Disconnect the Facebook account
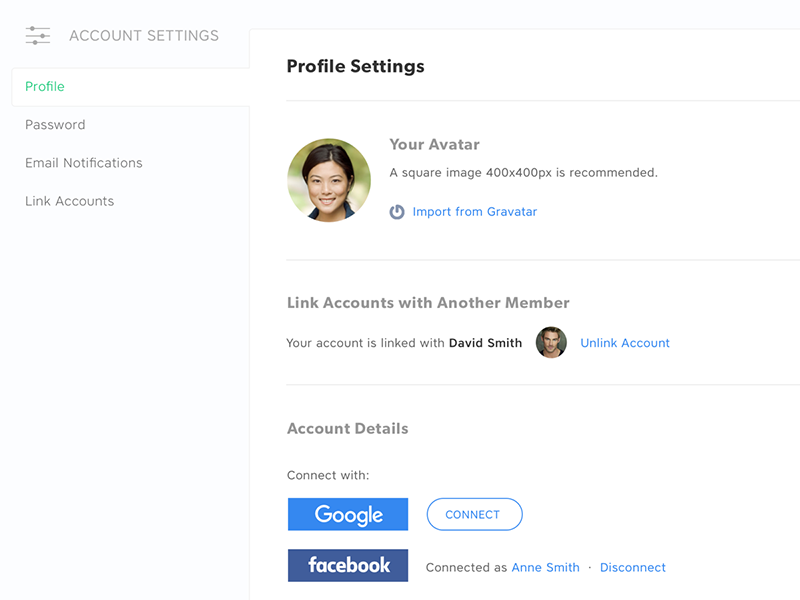Screen dimensions: 800x600 tap(633, 567)
